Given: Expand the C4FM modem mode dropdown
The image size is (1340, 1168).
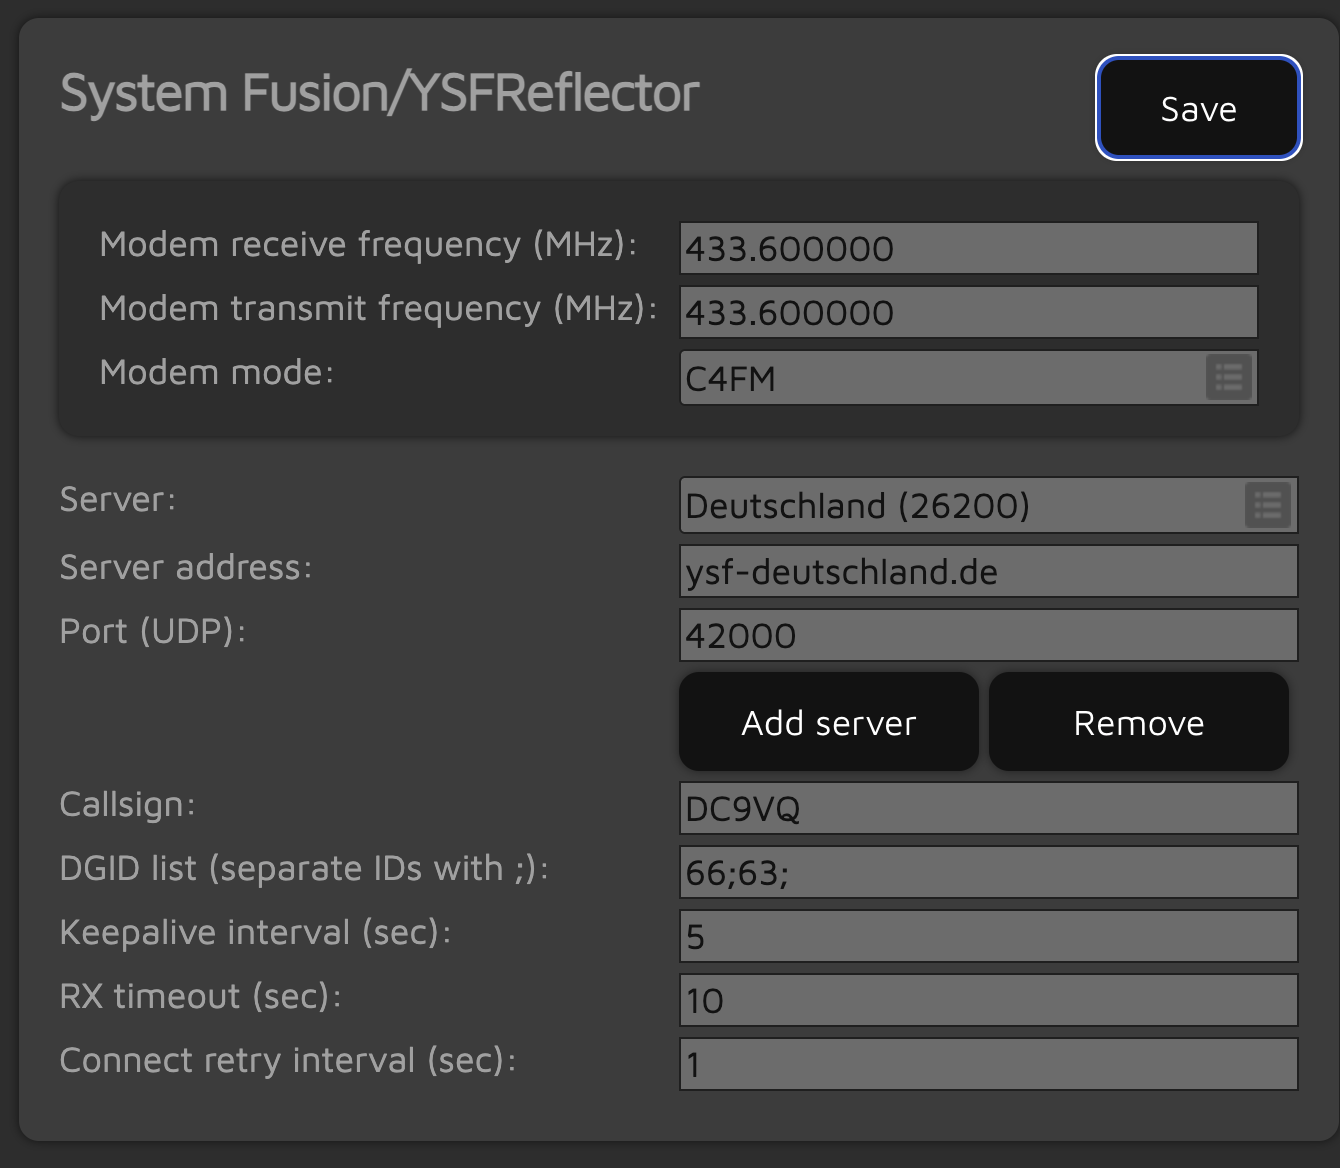Looking at the screenshot, I should 969,378.
